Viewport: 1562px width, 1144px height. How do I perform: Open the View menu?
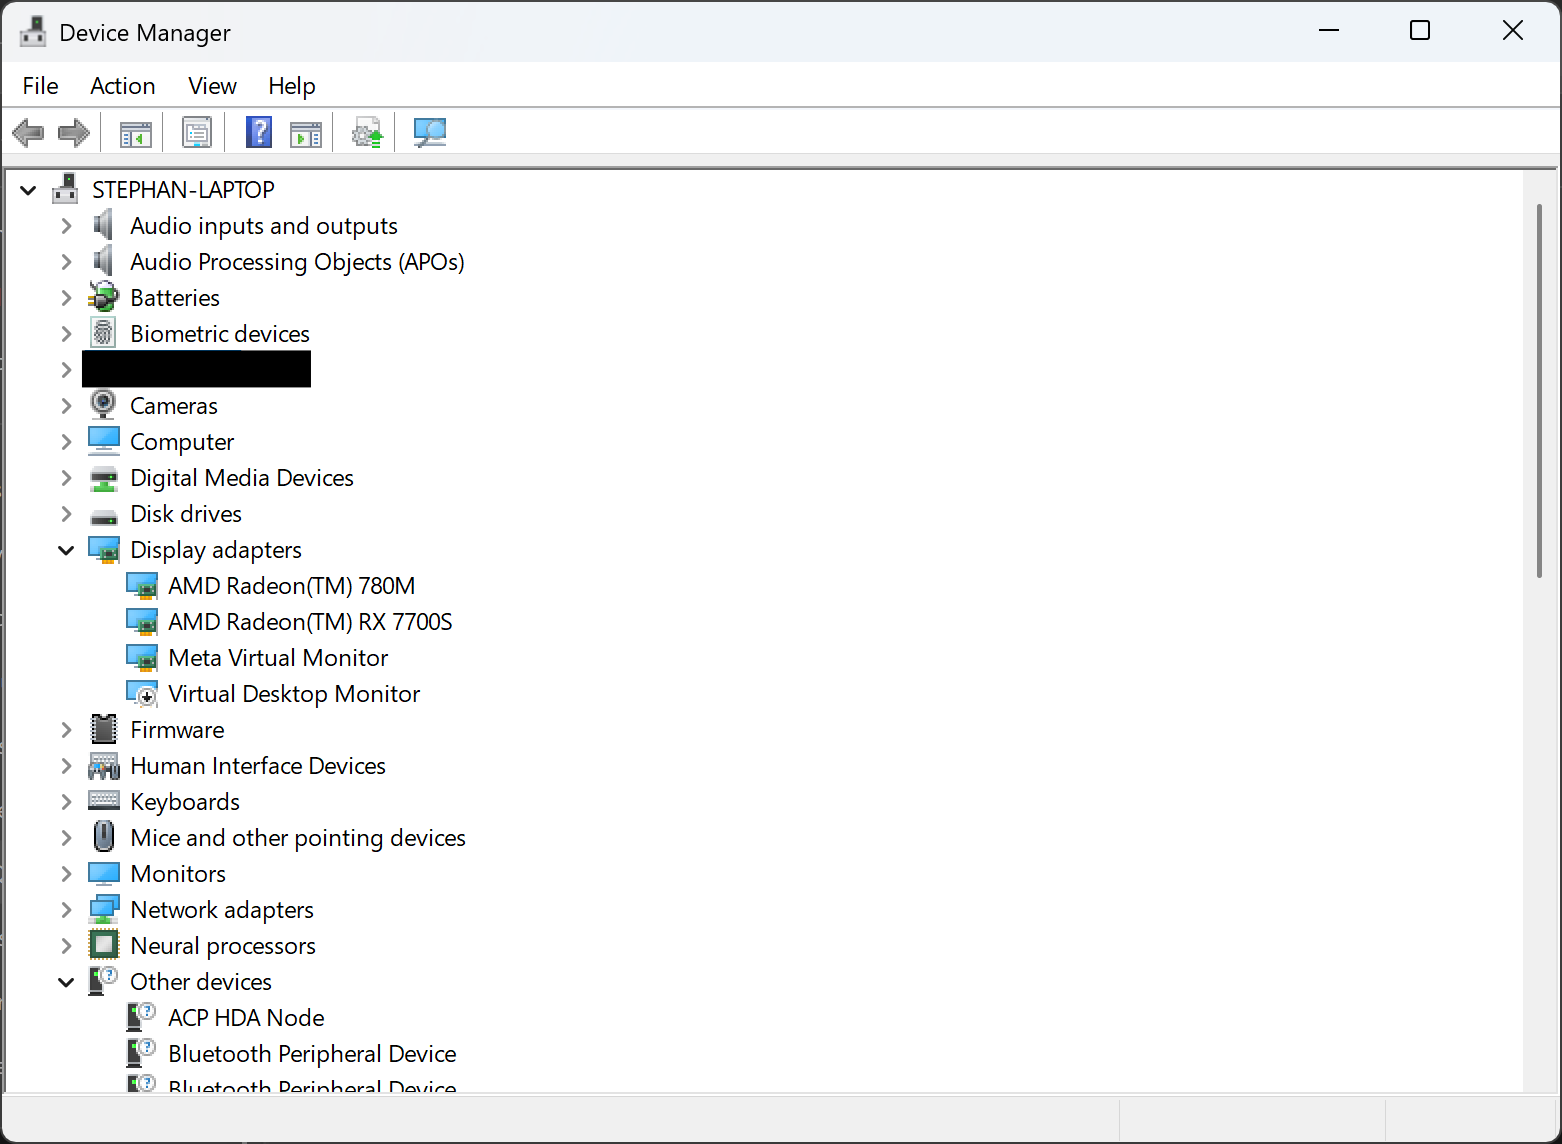point(211,85)
